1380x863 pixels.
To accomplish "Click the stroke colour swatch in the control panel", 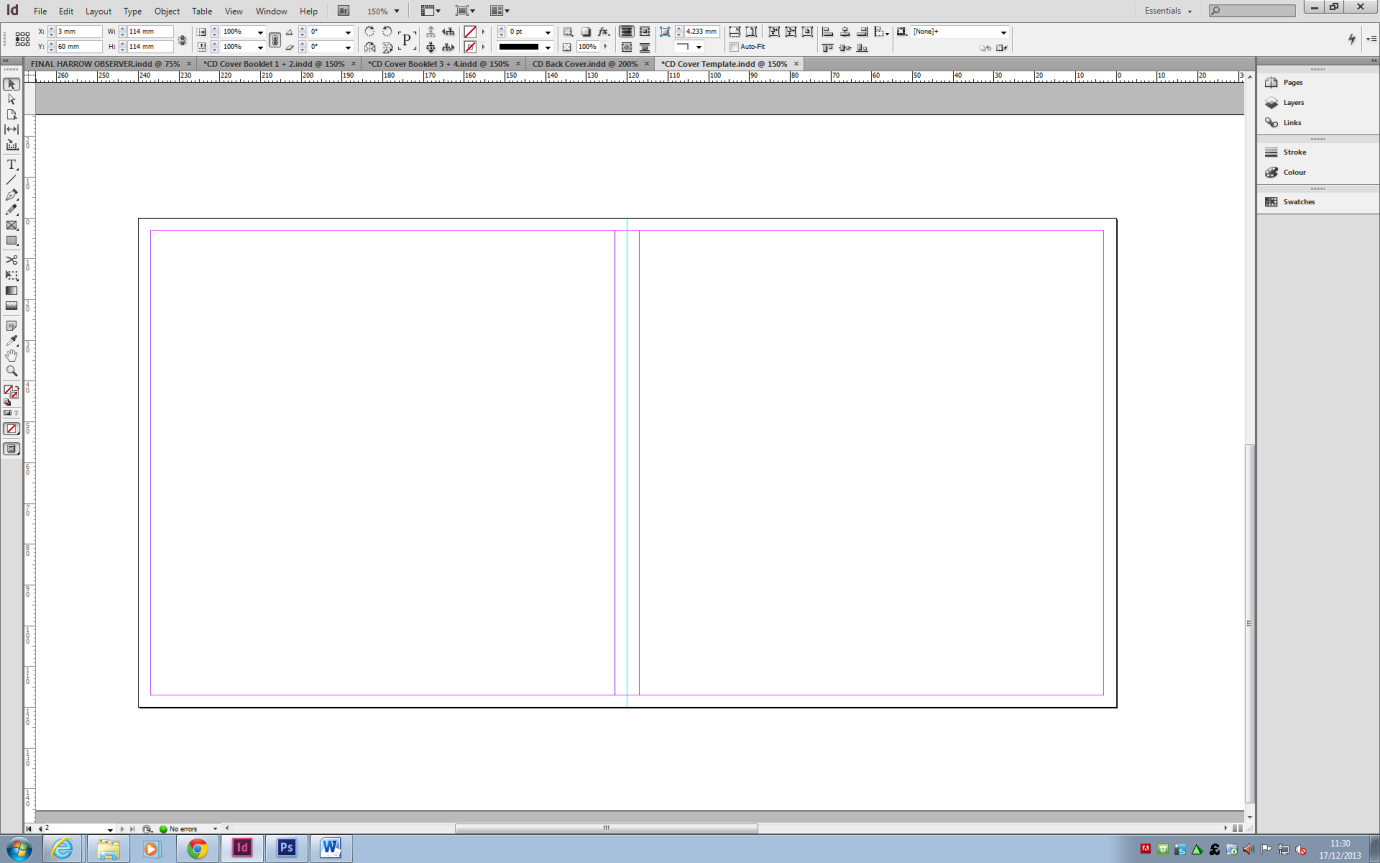I will coord(470,46).
